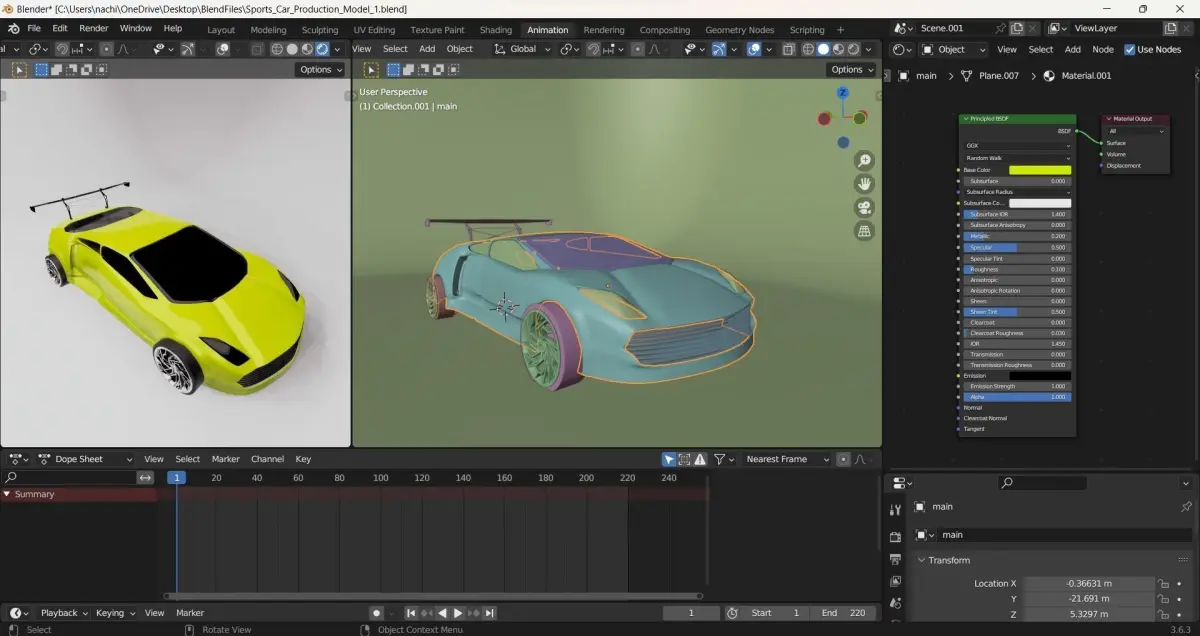Choose wireframe shading in right viewport header
This screenshot has width=1200, height=636.
pyautogui.click(x=808, y=49)
